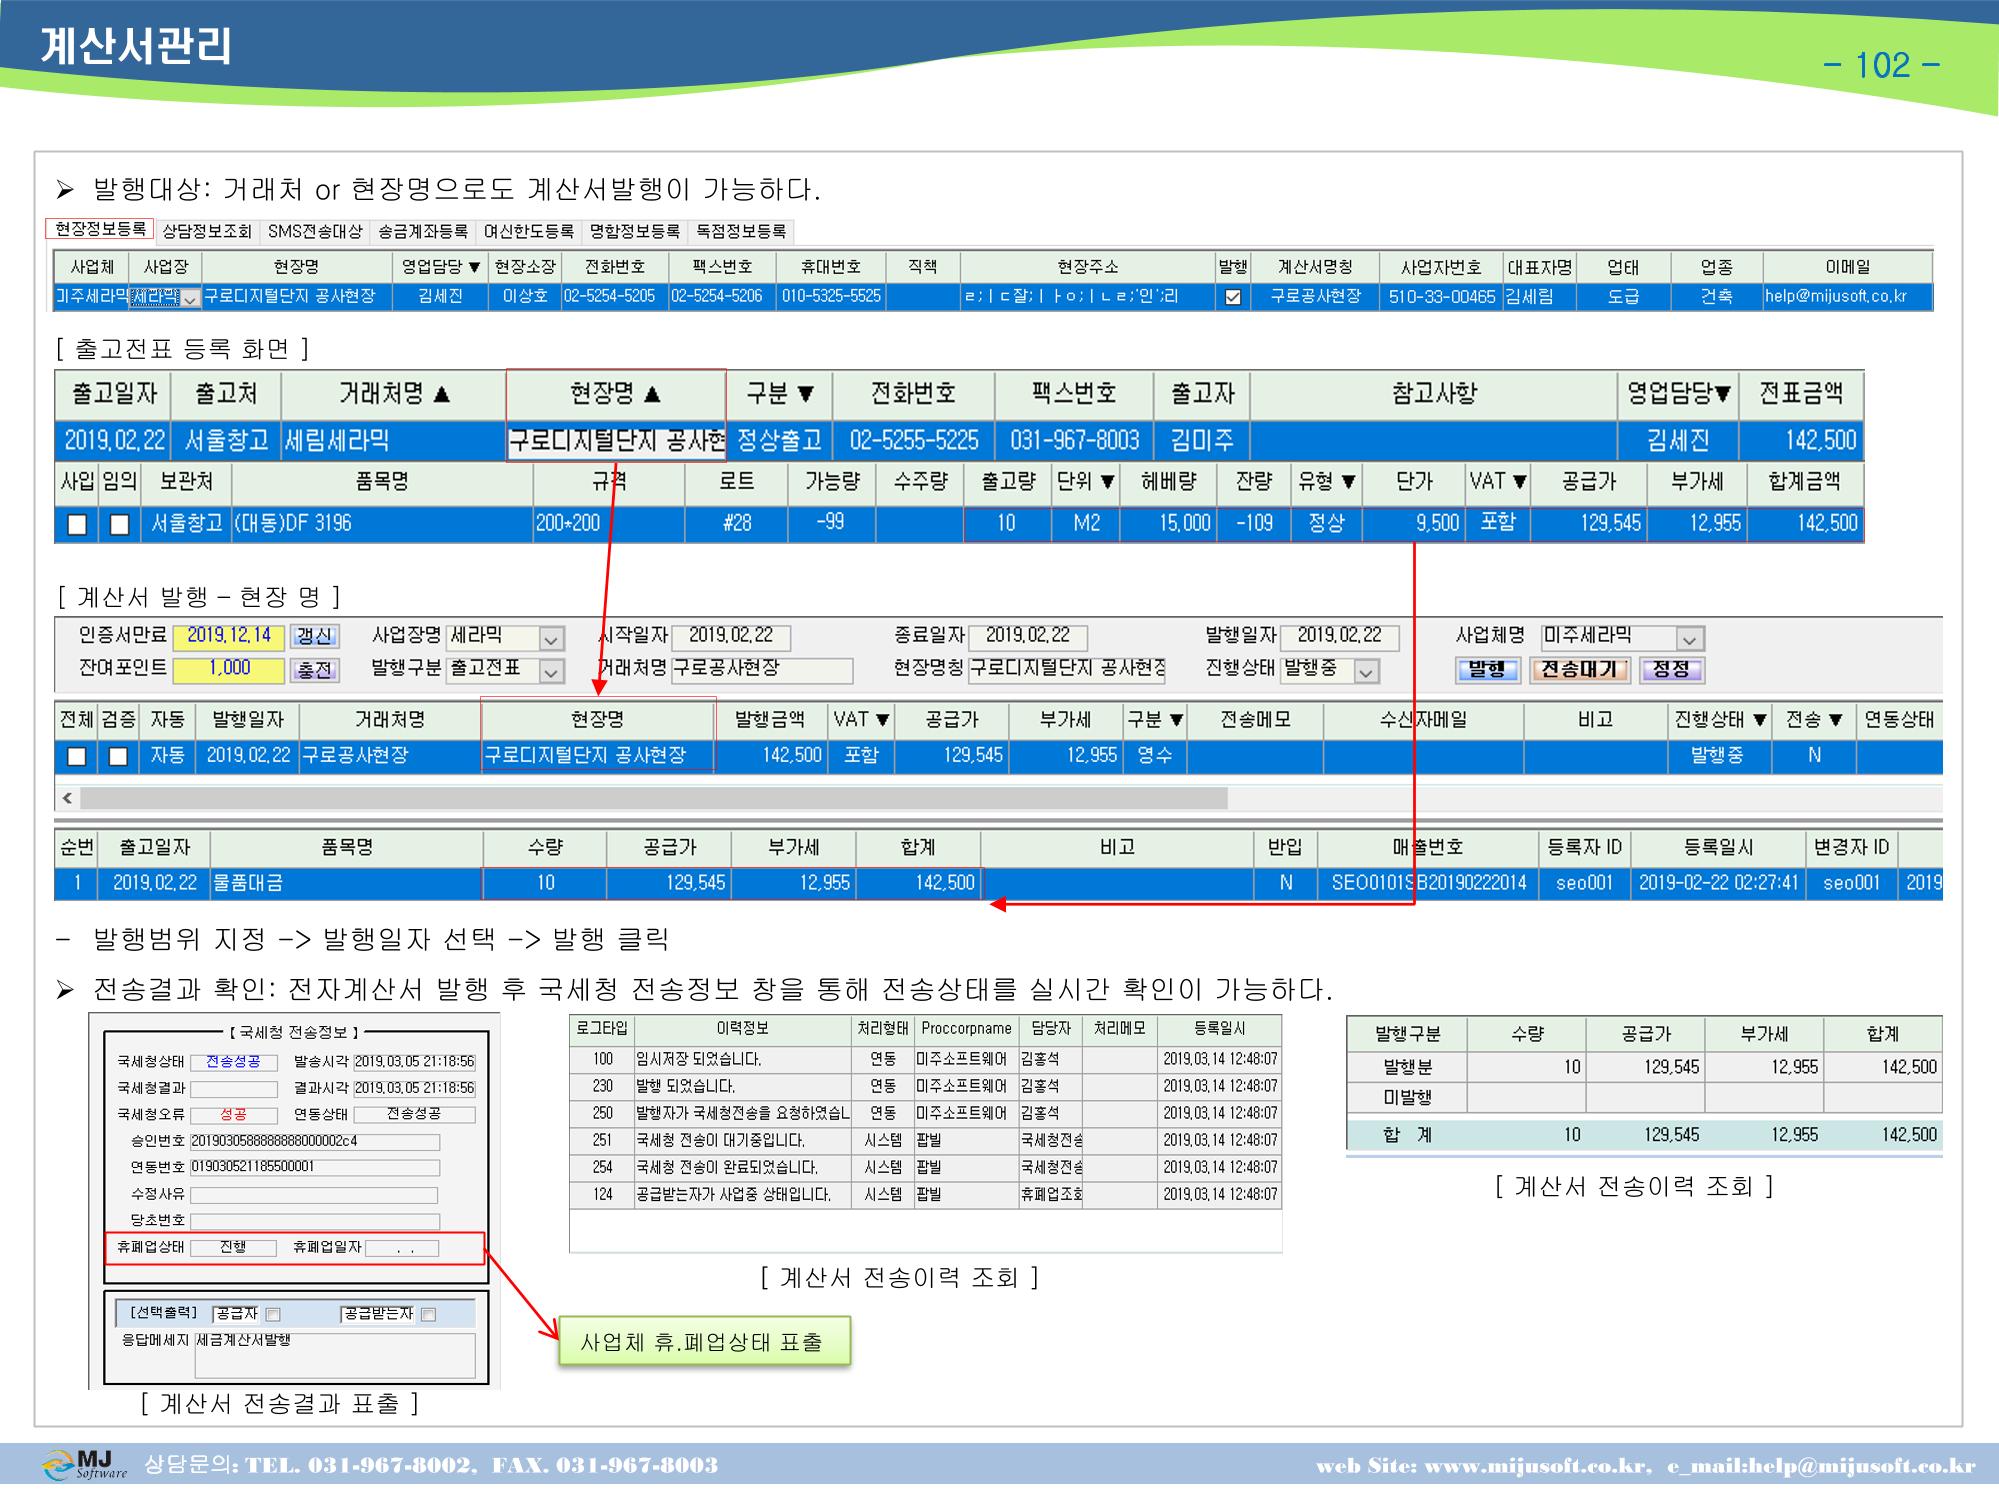
Task: Click the 연동번호 field in 국세청 전송정보
Action: tap(314, 1167)
